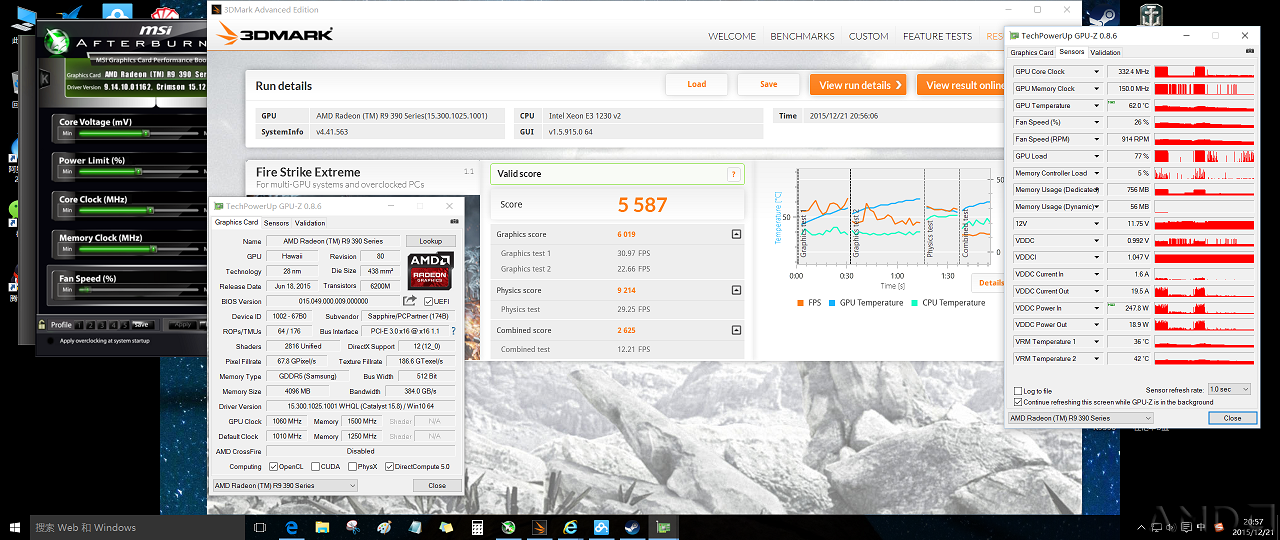Collapse the Physics score section
1280x540 pixels.
click(736, 291)
